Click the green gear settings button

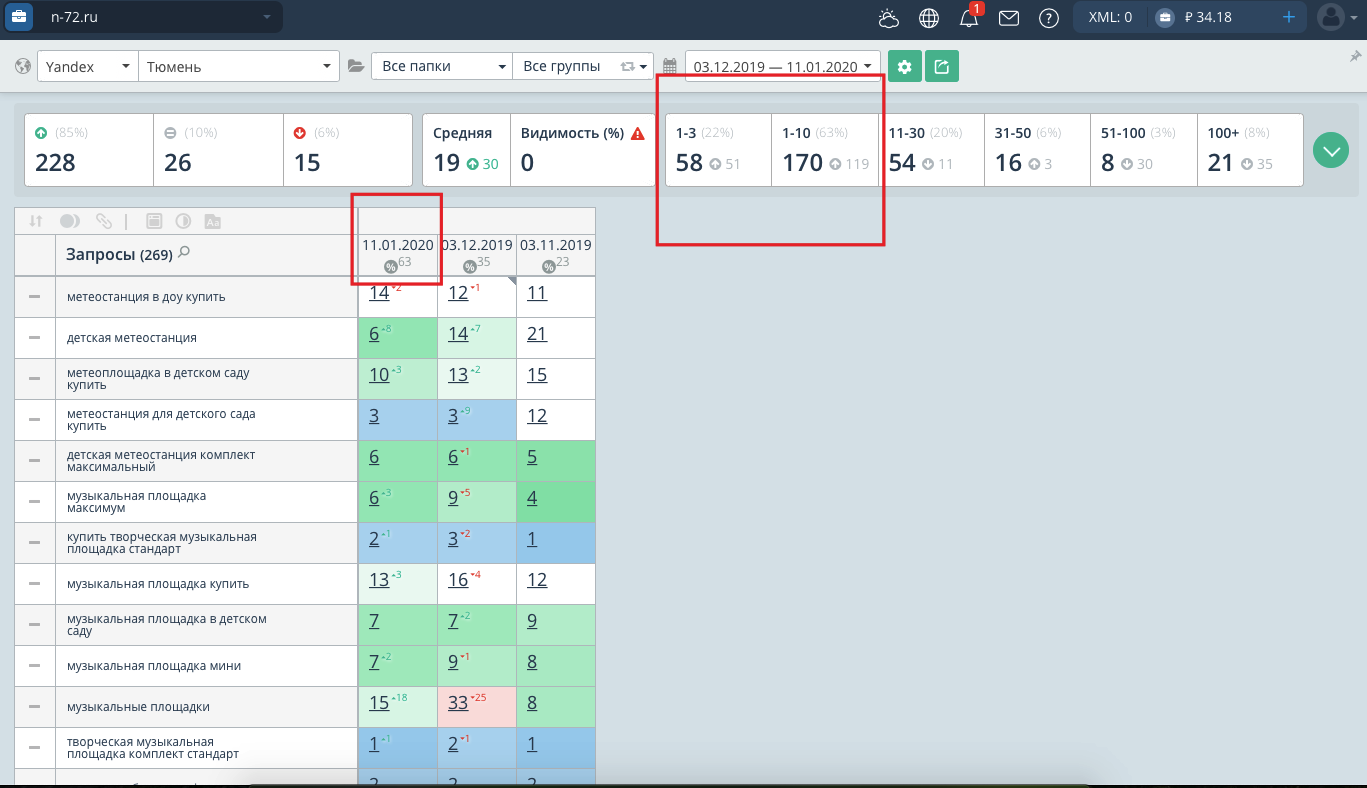pyautogui.click(x=905, y=67)
